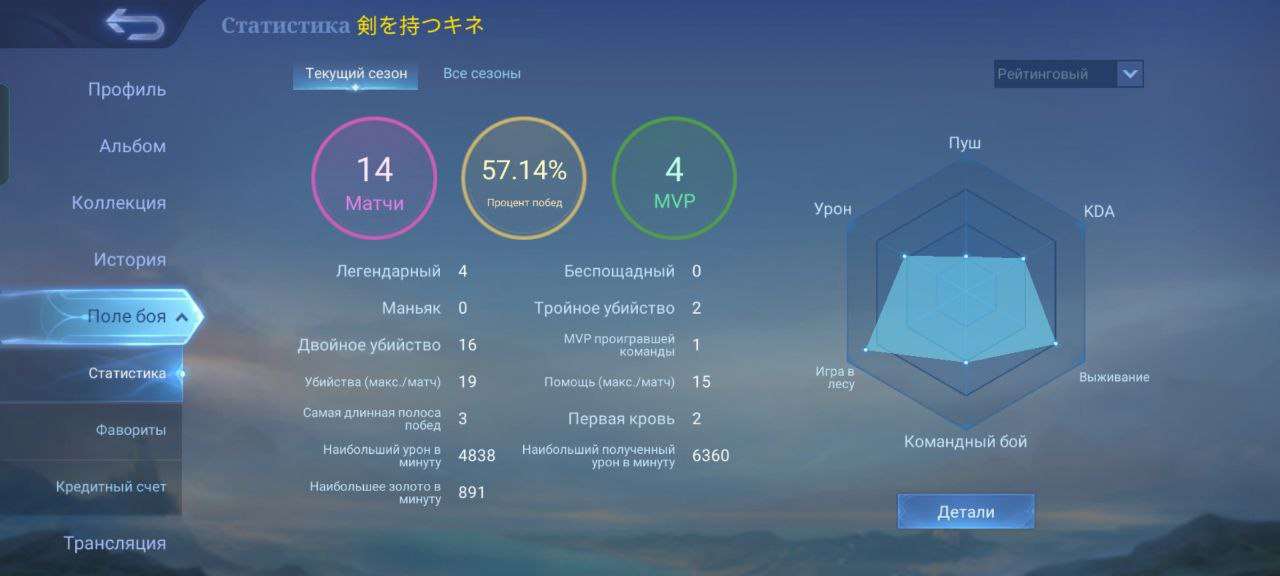
Task: Click the MVP проигравшей команды label
Action: point(619,345)
